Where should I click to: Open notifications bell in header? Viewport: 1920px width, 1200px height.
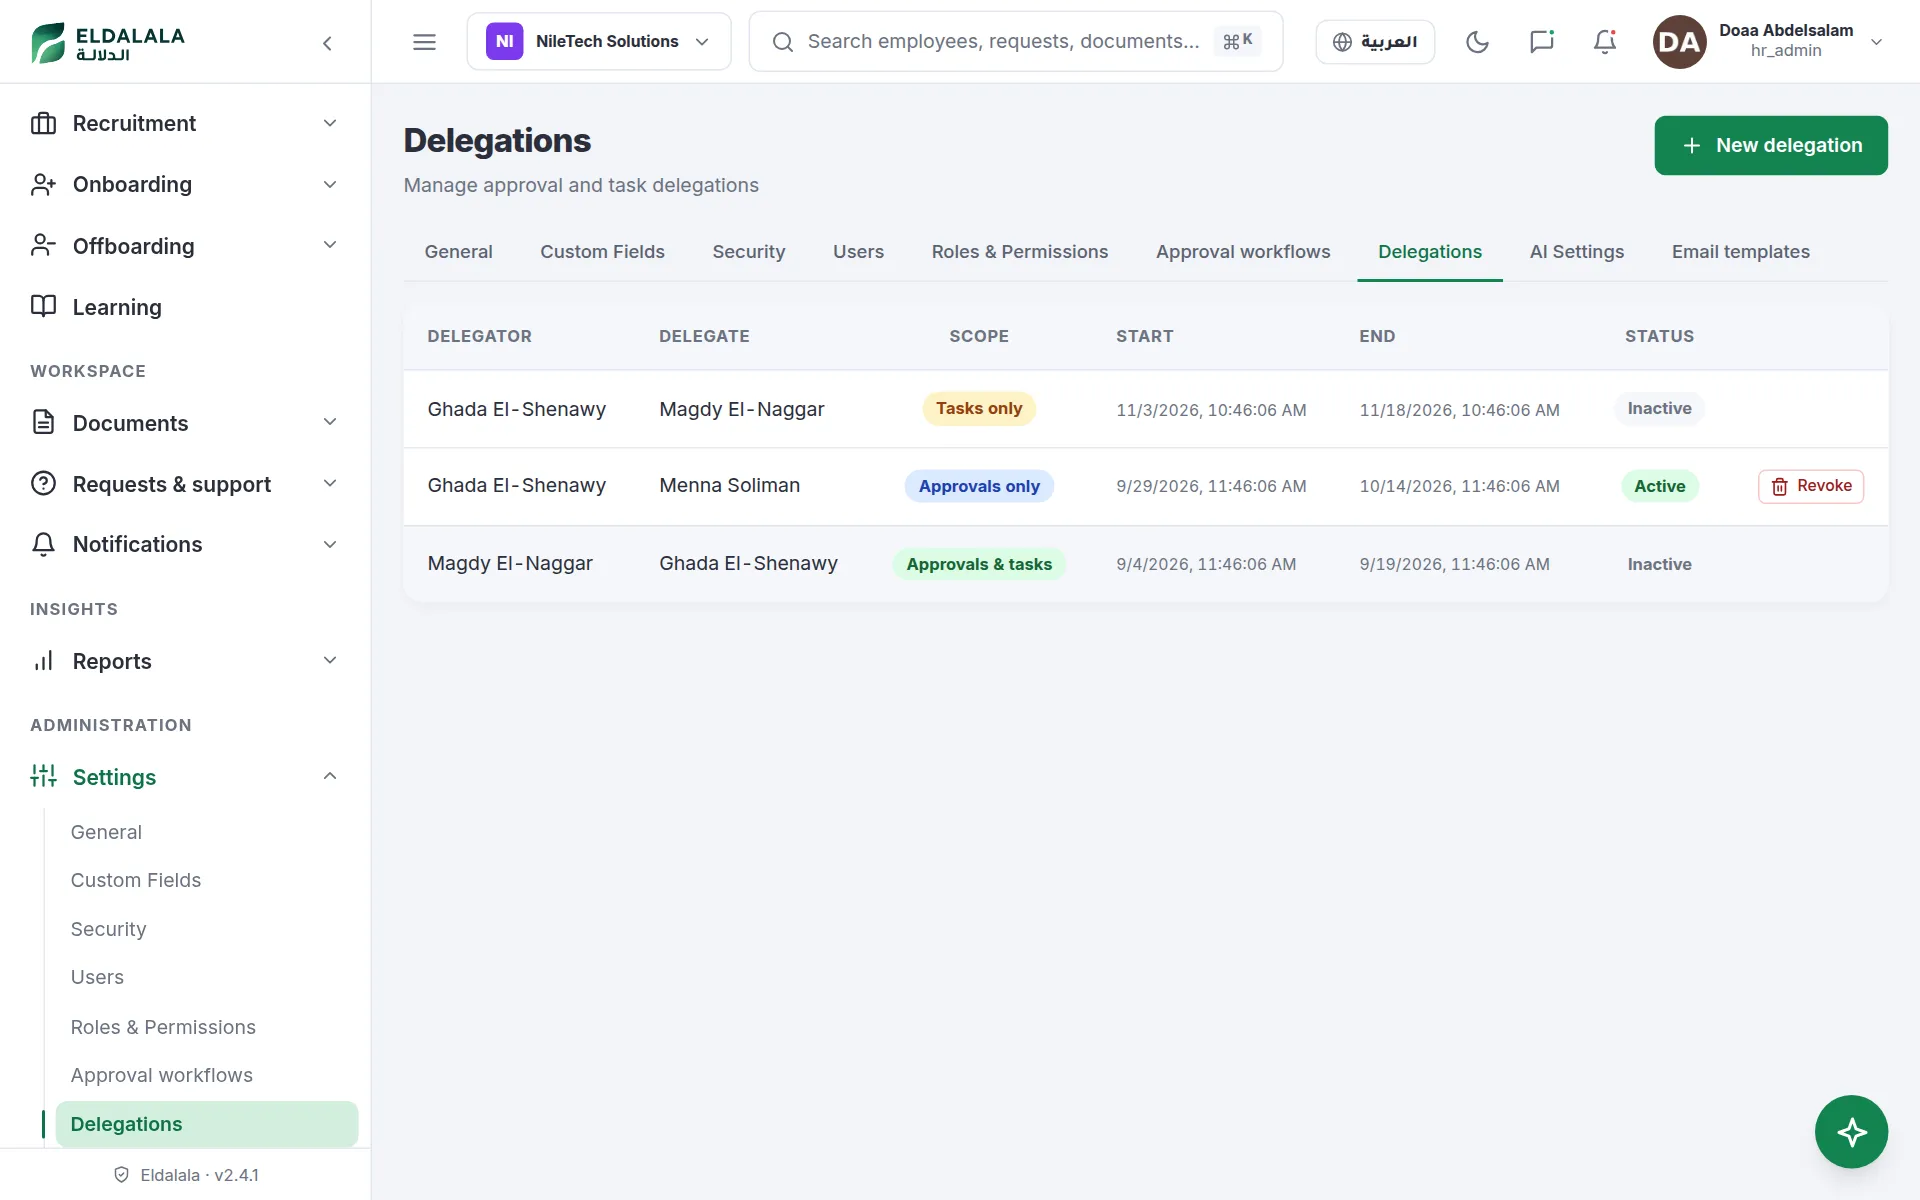1605,42
